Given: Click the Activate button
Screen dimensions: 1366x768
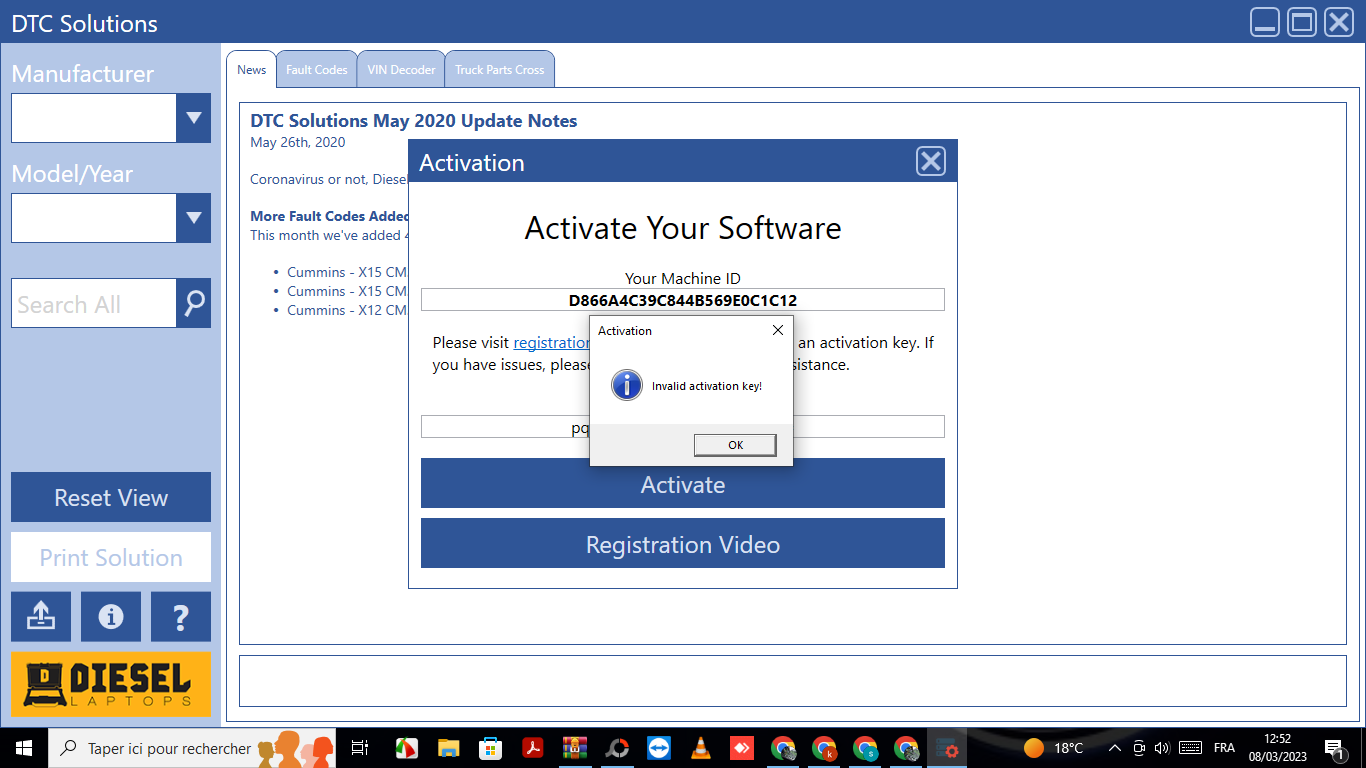Looking at the screenshot, I should coord(683,484).
